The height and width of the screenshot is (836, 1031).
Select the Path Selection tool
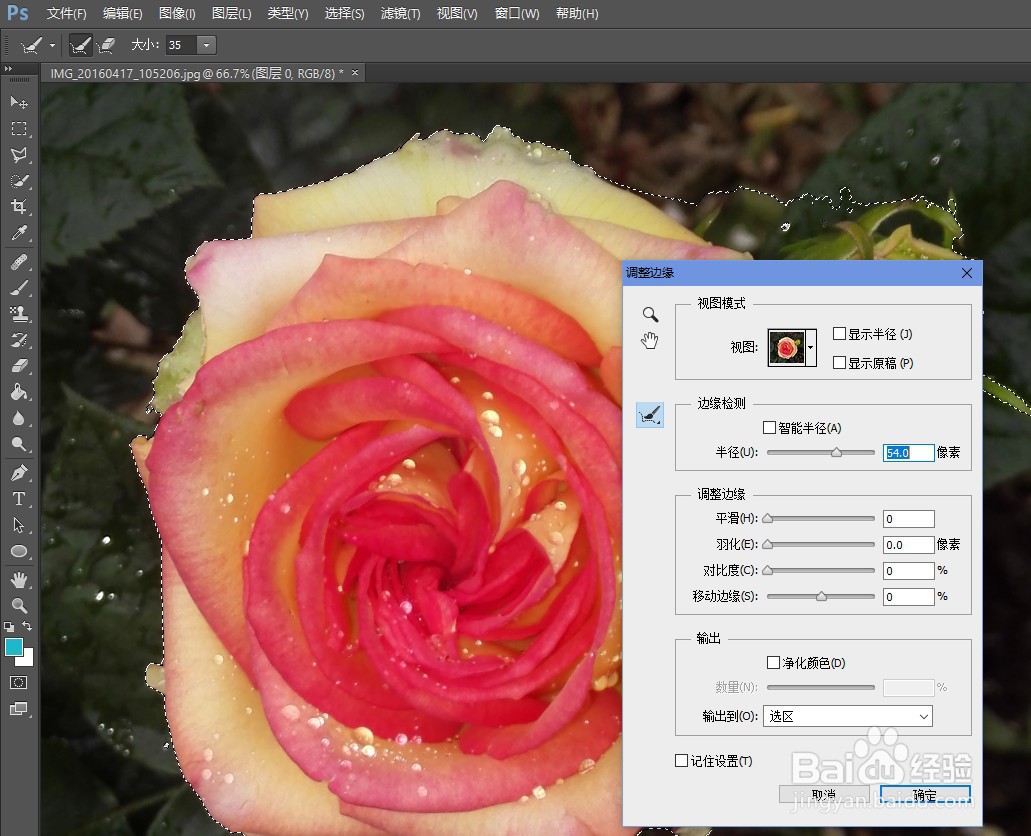pos(19,525)
